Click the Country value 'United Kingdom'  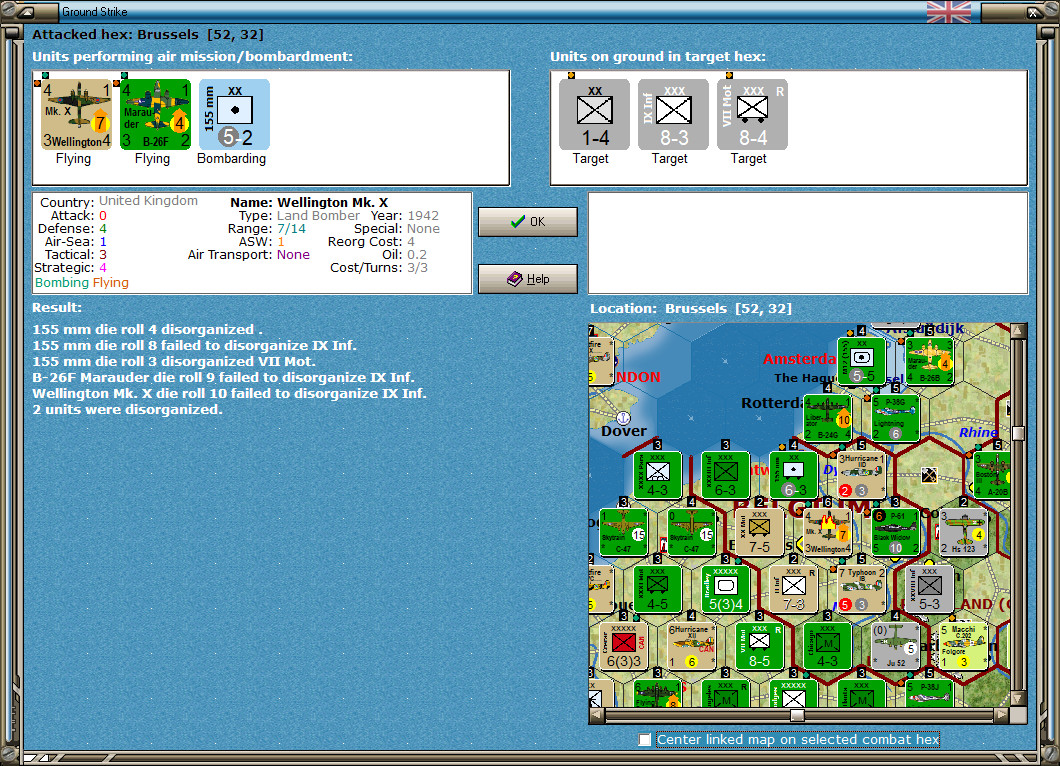[149, 201]
